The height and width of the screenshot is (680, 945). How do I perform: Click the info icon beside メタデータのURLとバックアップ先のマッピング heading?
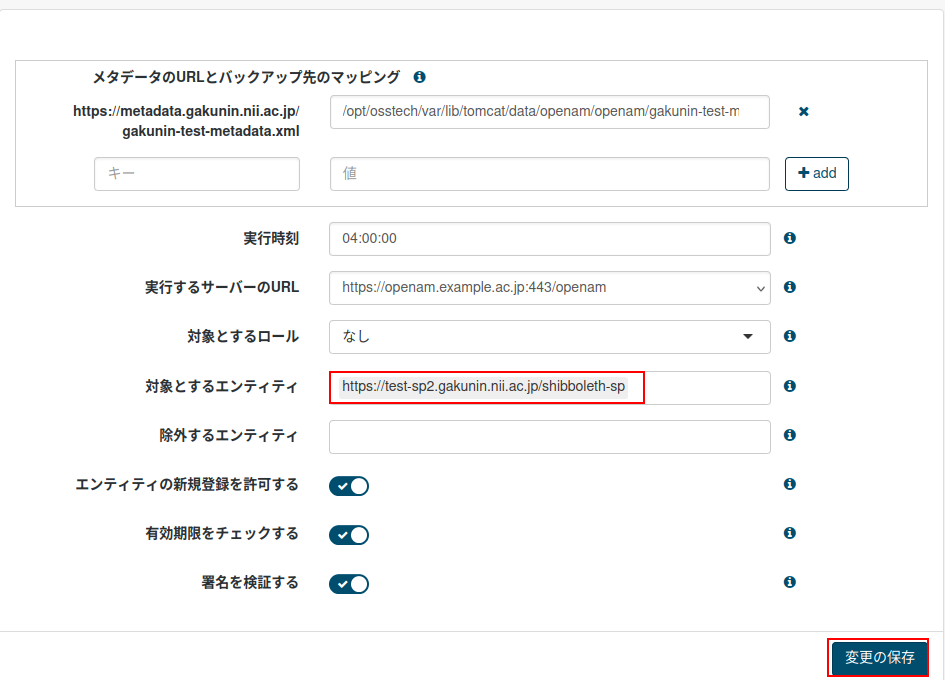(420, 76)
